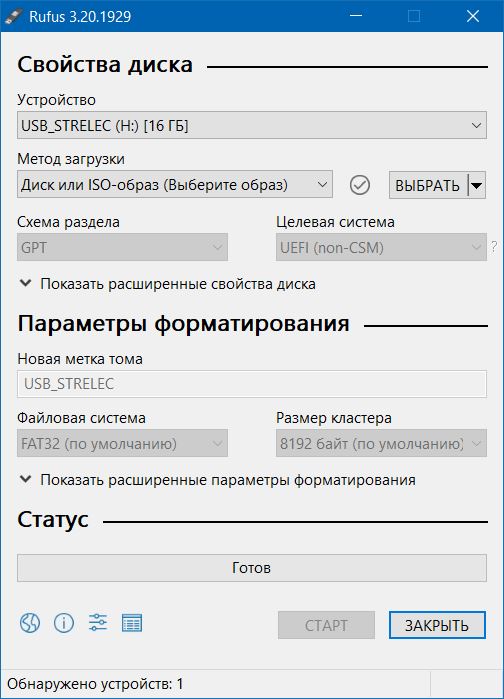Open the Схема раздела GPT dropdown
The height and width of the screenshot is (699, 504).
tap(123, 247)
